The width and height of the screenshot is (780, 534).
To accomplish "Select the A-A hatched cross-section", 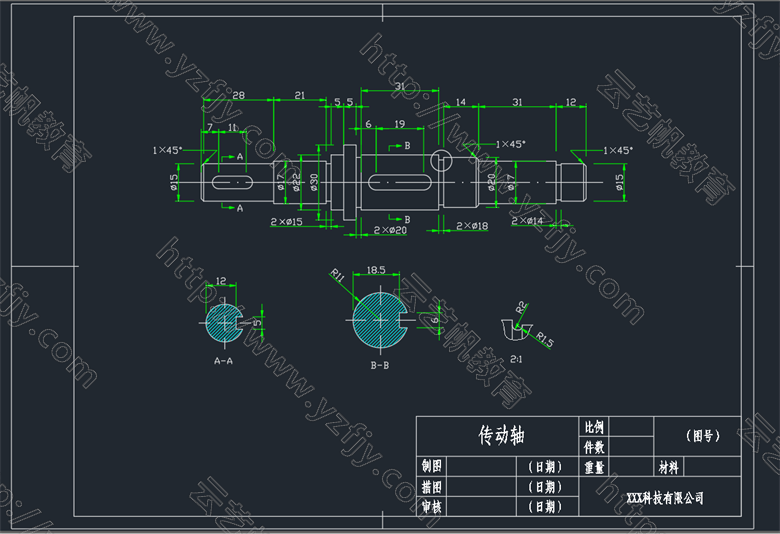I will pos(224,323).
